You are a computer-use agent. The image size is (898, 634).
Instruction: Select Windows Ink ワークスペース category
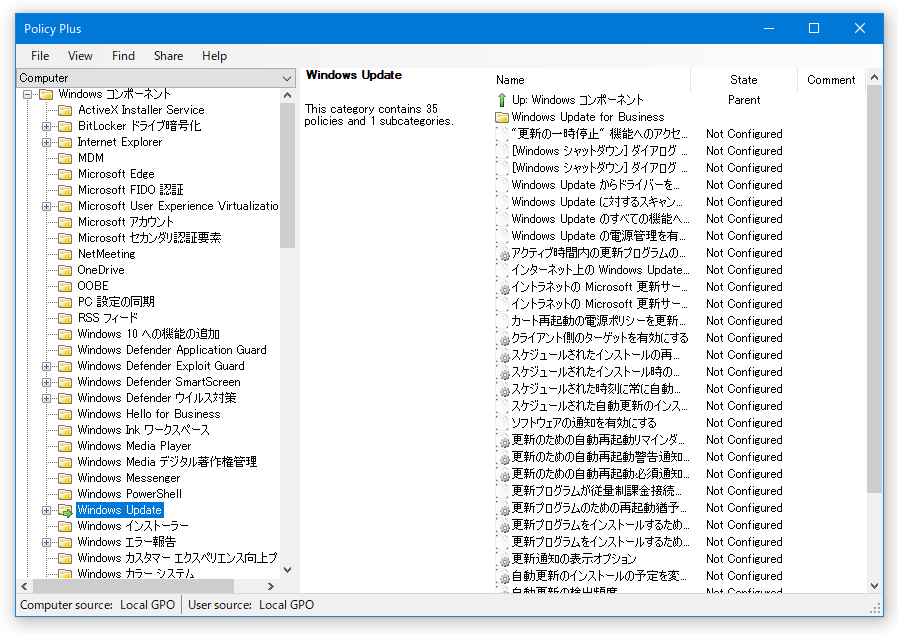[x=144, y=430]
